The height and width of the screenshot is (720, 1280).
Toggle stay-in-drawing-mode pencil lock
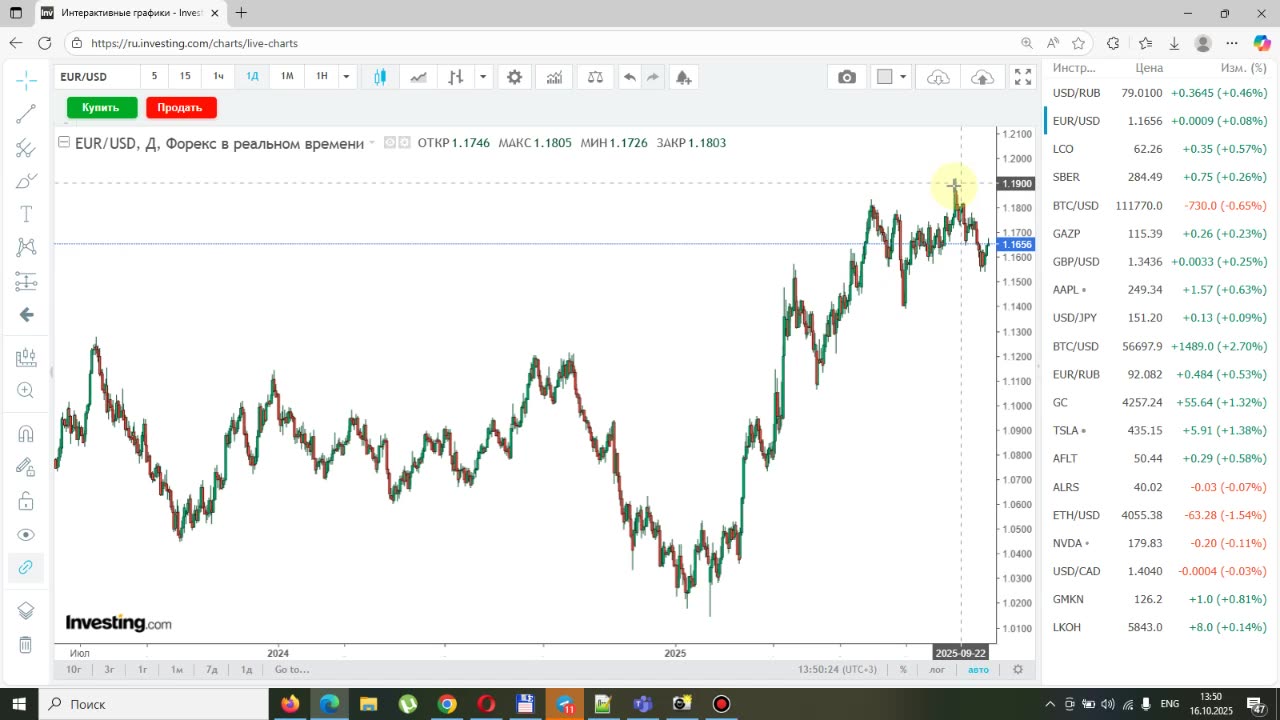26,467
